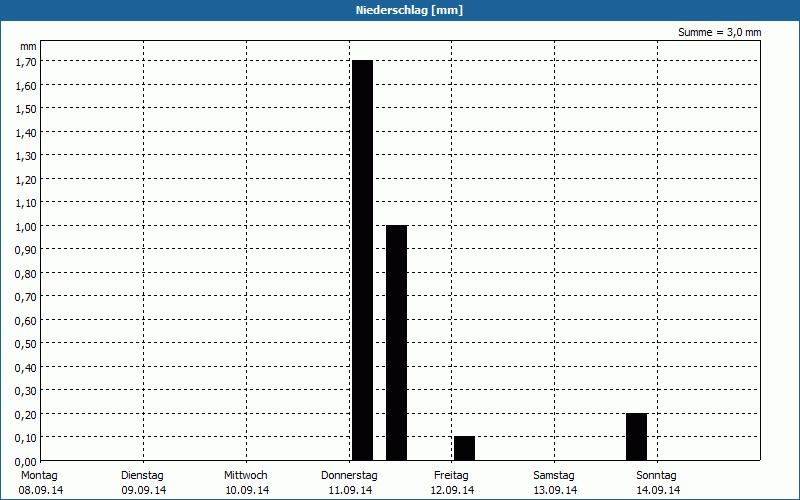Click the 0,70 y-axis value

pos(26,297)
